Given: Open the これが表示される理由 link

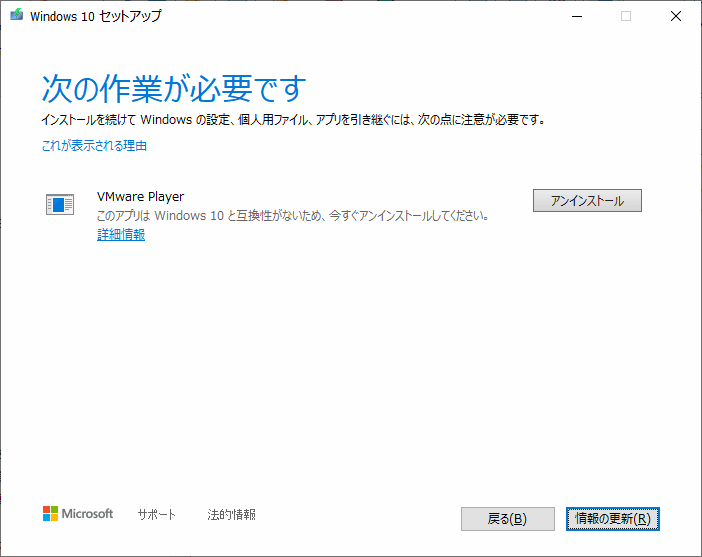Looking at the screenshot, I should 94,146.
